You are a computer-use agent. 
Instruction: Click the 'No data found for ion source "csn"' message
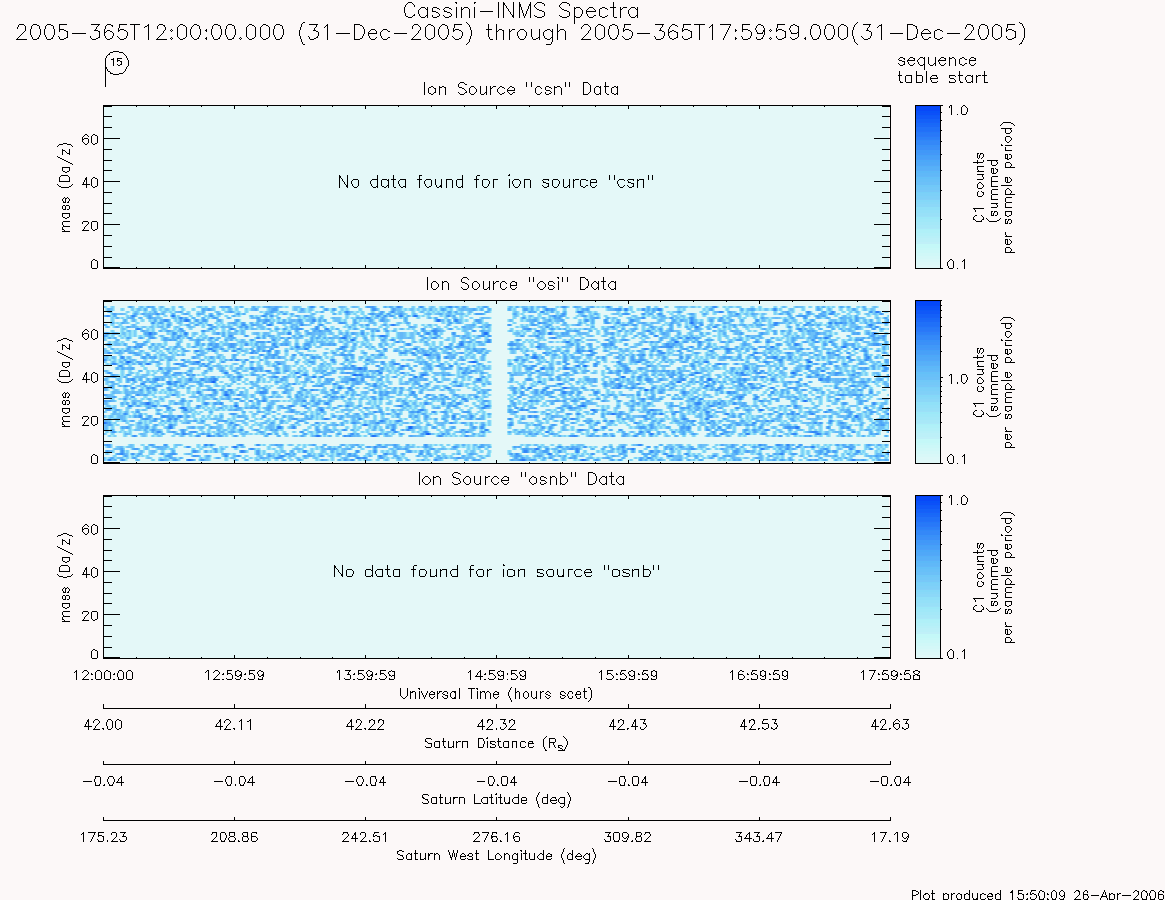(x=496, y=182)
